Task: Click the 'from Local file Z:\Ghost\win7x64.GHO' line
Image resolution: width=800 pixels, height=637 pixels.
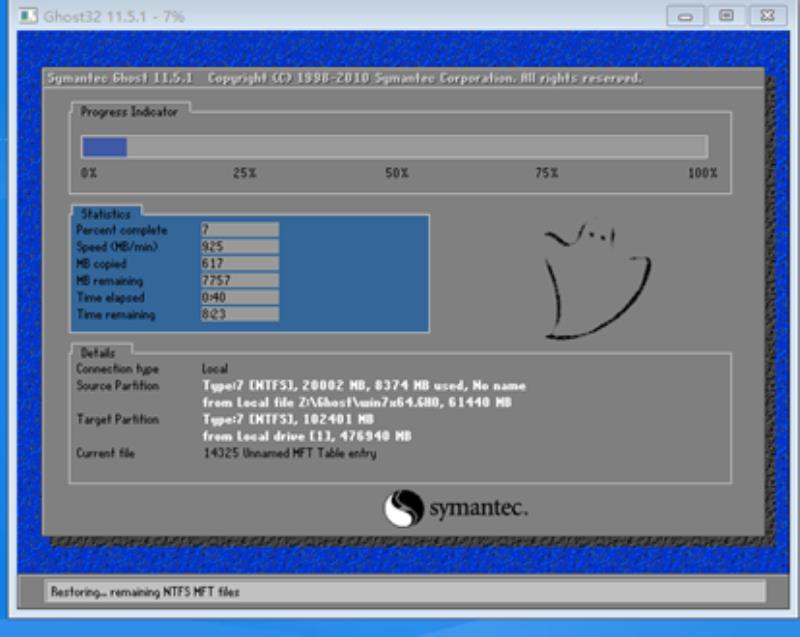Action: [x=357, y=402]
